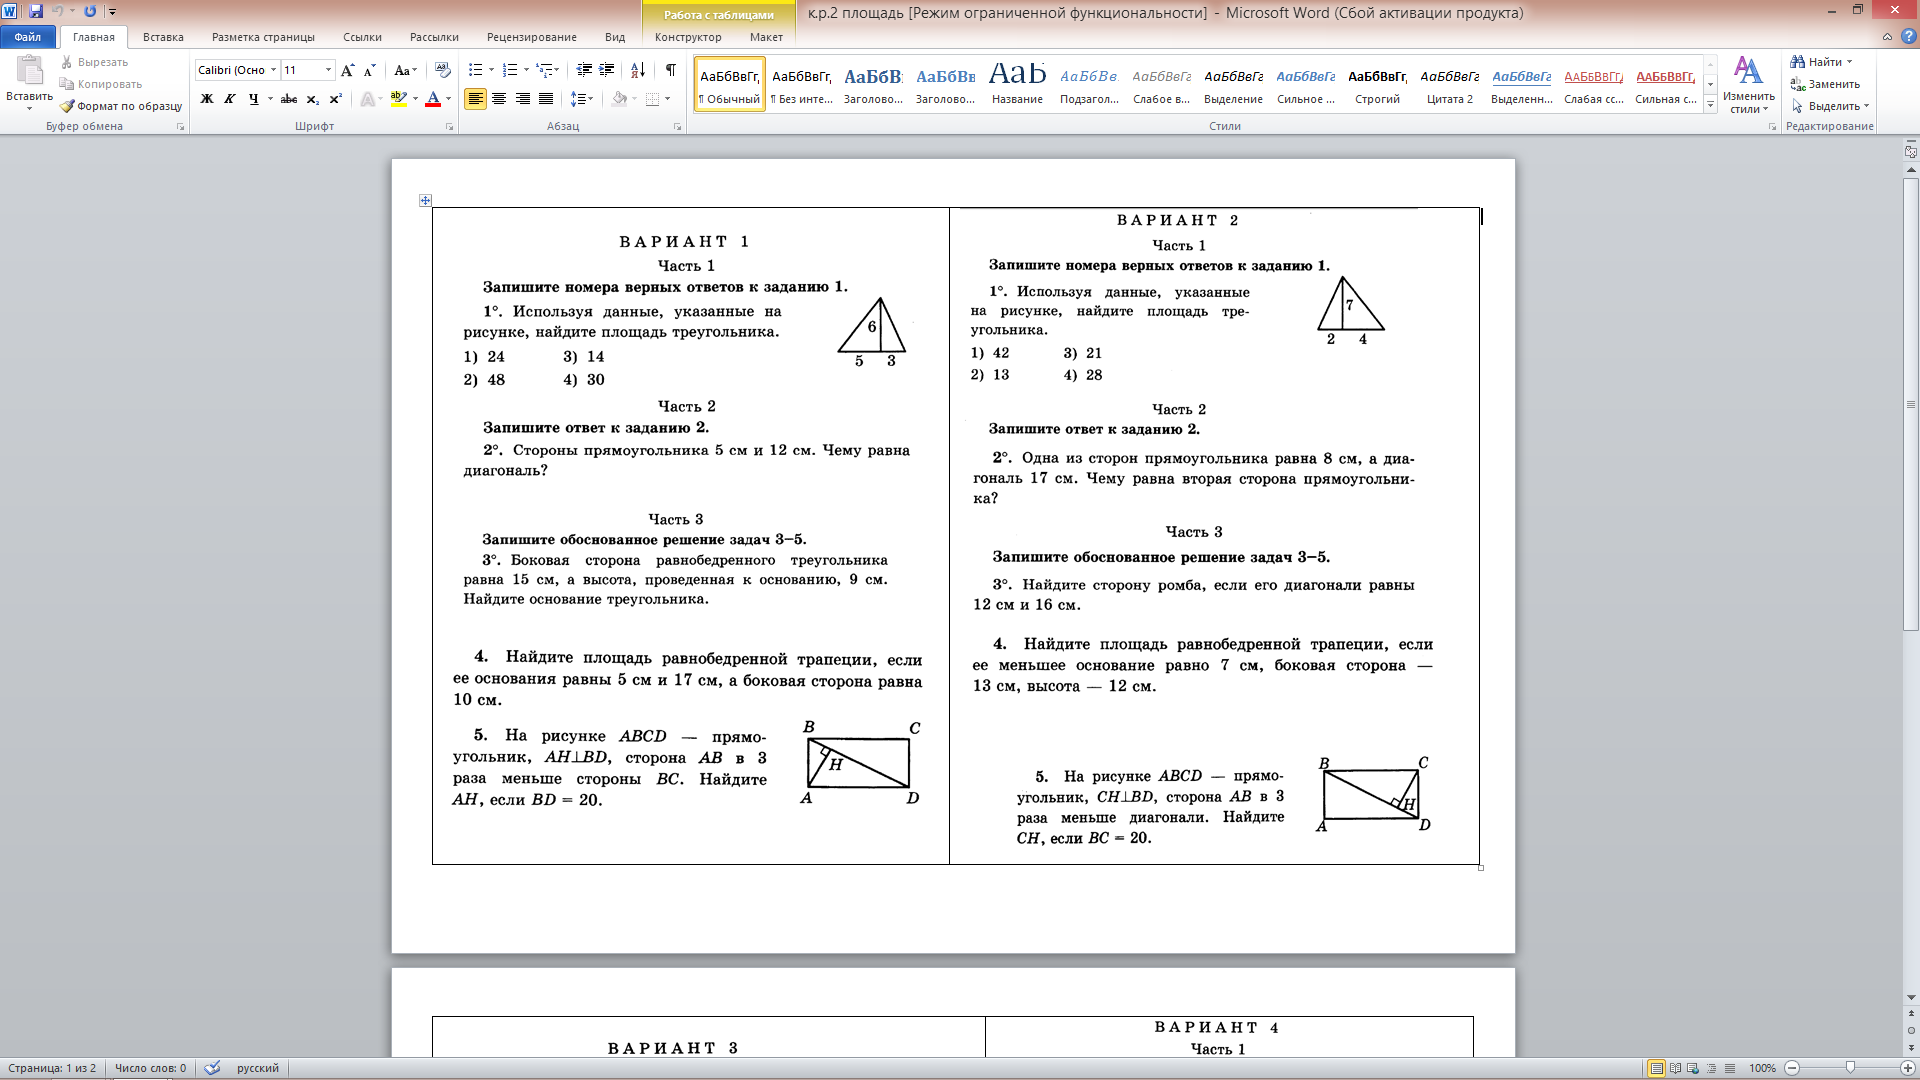
Task: Click the Save icon in quick access toolbar
Action: tap(36, 11)
